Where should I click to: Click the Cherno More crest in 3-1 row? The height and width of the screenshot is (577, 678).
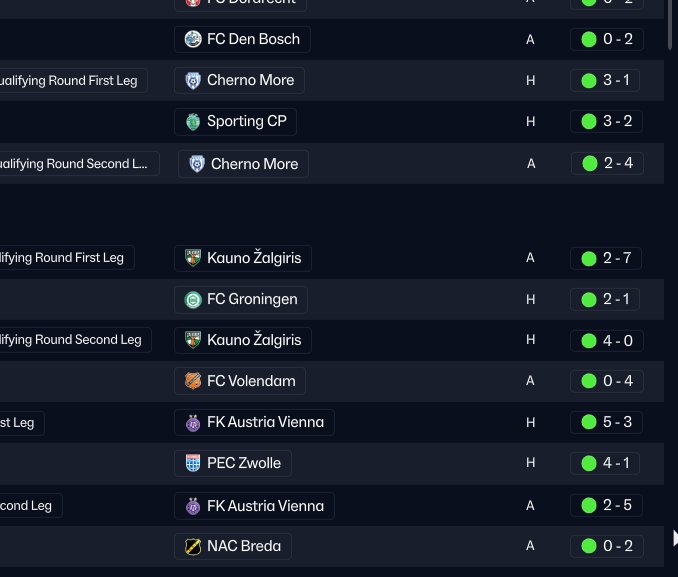(193, 80)
